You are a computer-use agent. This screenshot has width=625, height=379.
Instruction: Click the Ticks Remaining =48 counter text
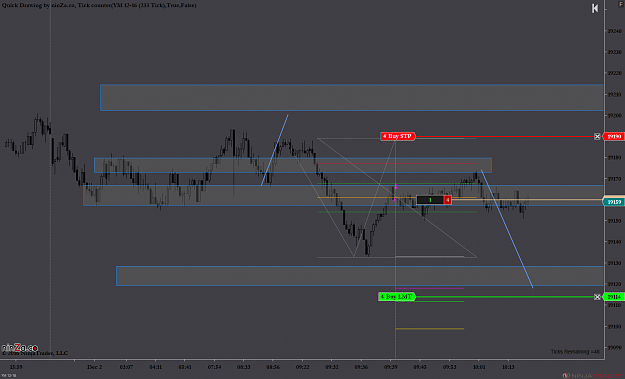[x=575, y=352]
